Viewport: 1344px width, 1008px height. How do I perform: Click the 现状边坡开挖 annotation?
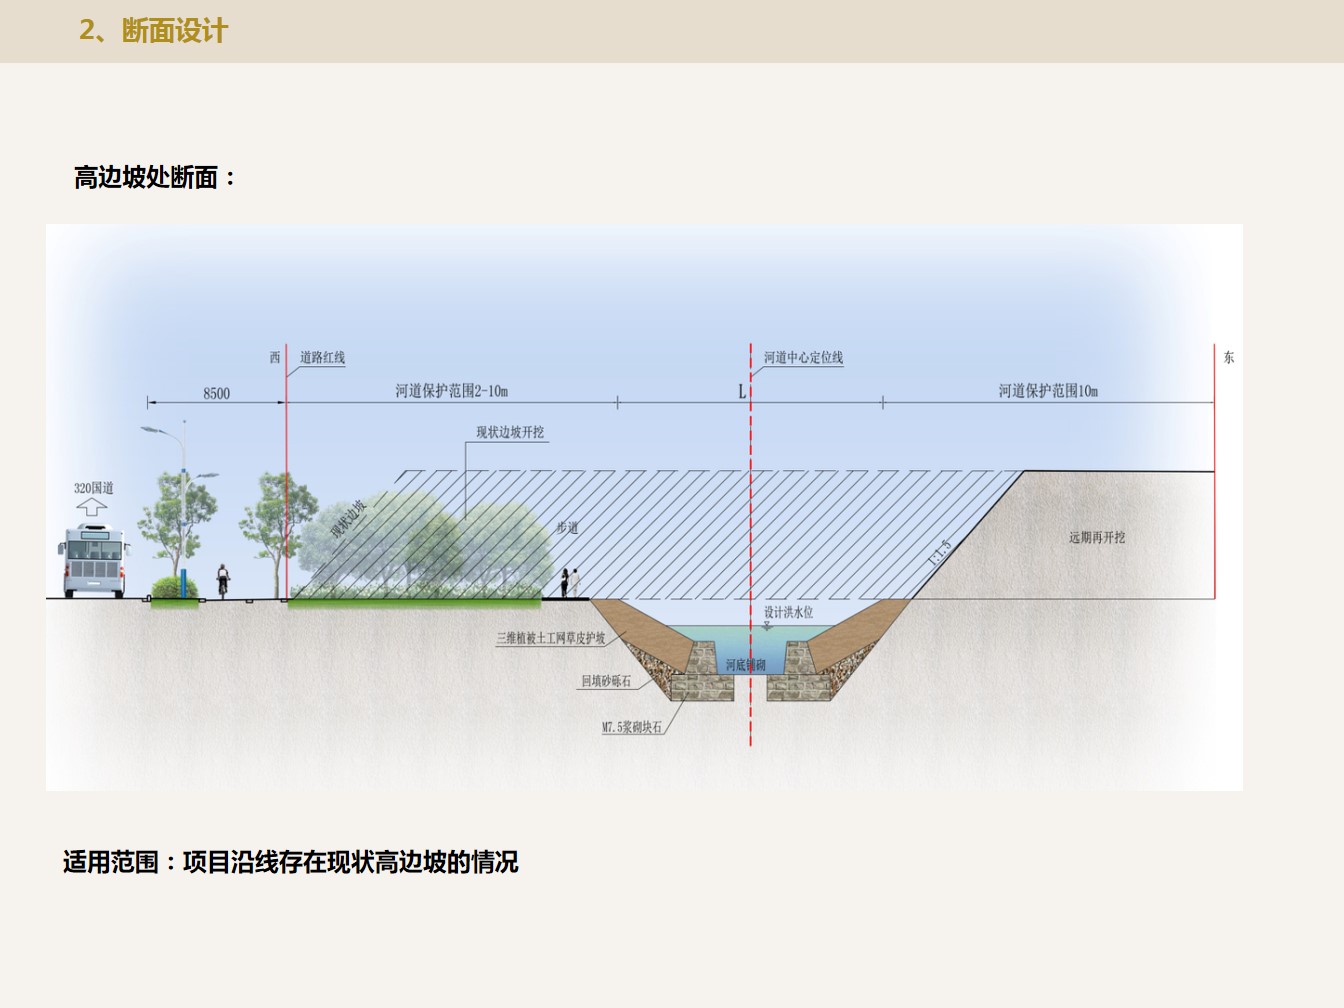click(510, 433)
